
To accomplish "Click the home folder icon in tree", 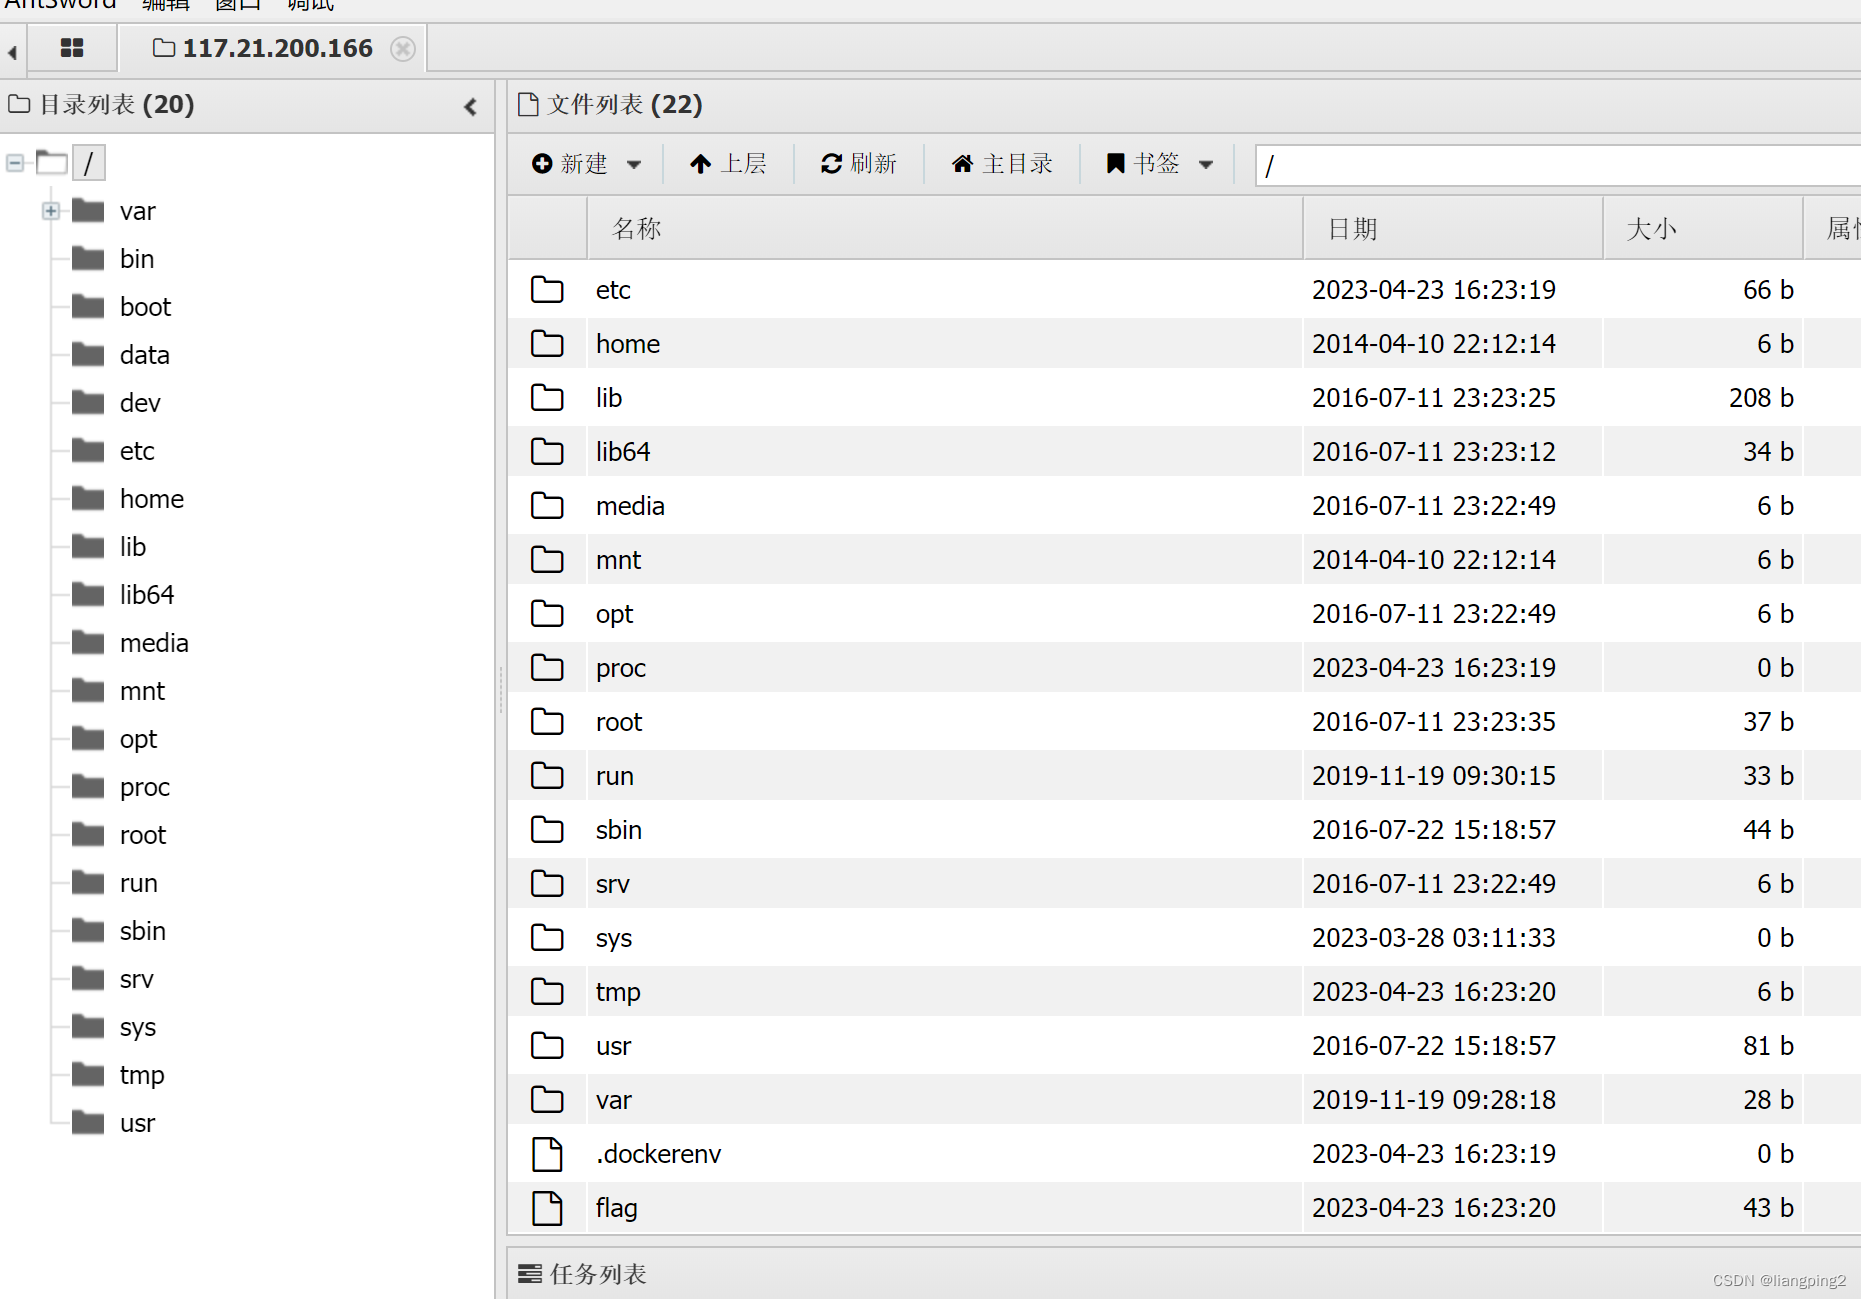I will pyautogui.click(x=88, y=498).
